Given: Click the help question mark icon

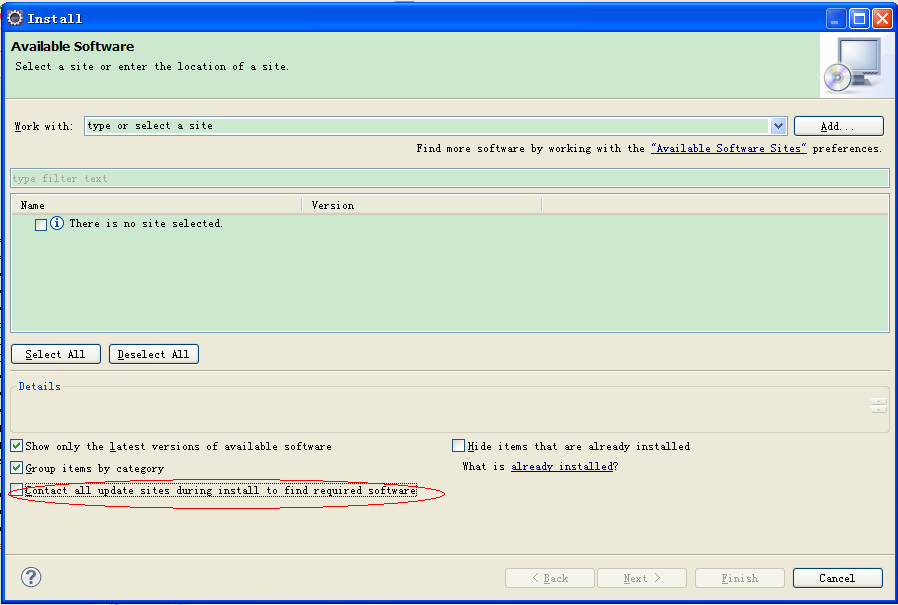Looking at the screenshot, I should pyautogui.click(x=31, y=577).
